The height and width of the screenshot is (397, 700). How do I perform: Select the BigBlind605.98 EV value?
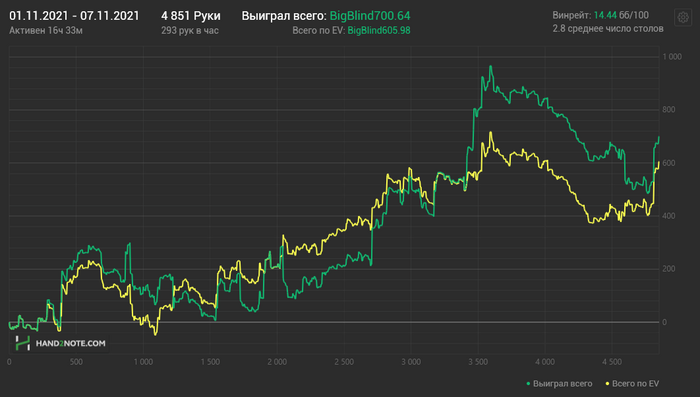[x=379, y=30]
